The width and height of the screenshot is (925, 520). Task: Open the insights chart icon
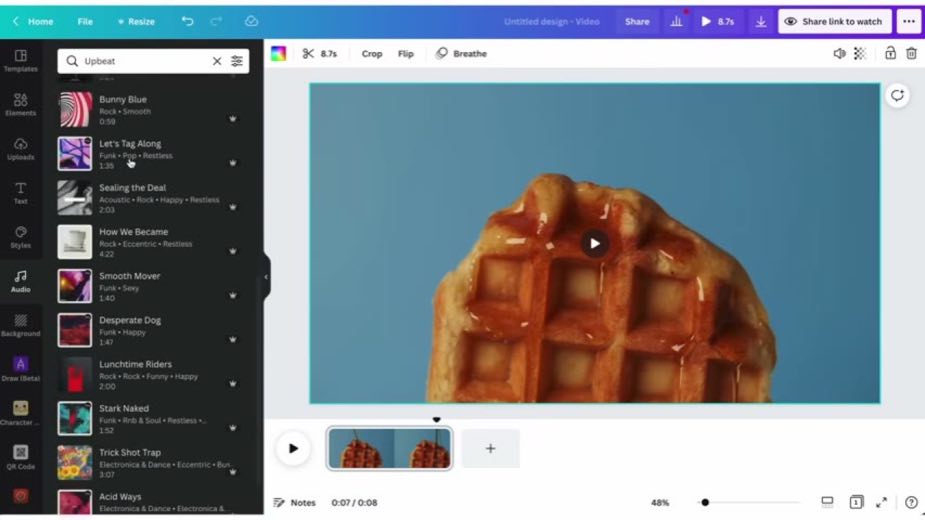pos(676,21)
